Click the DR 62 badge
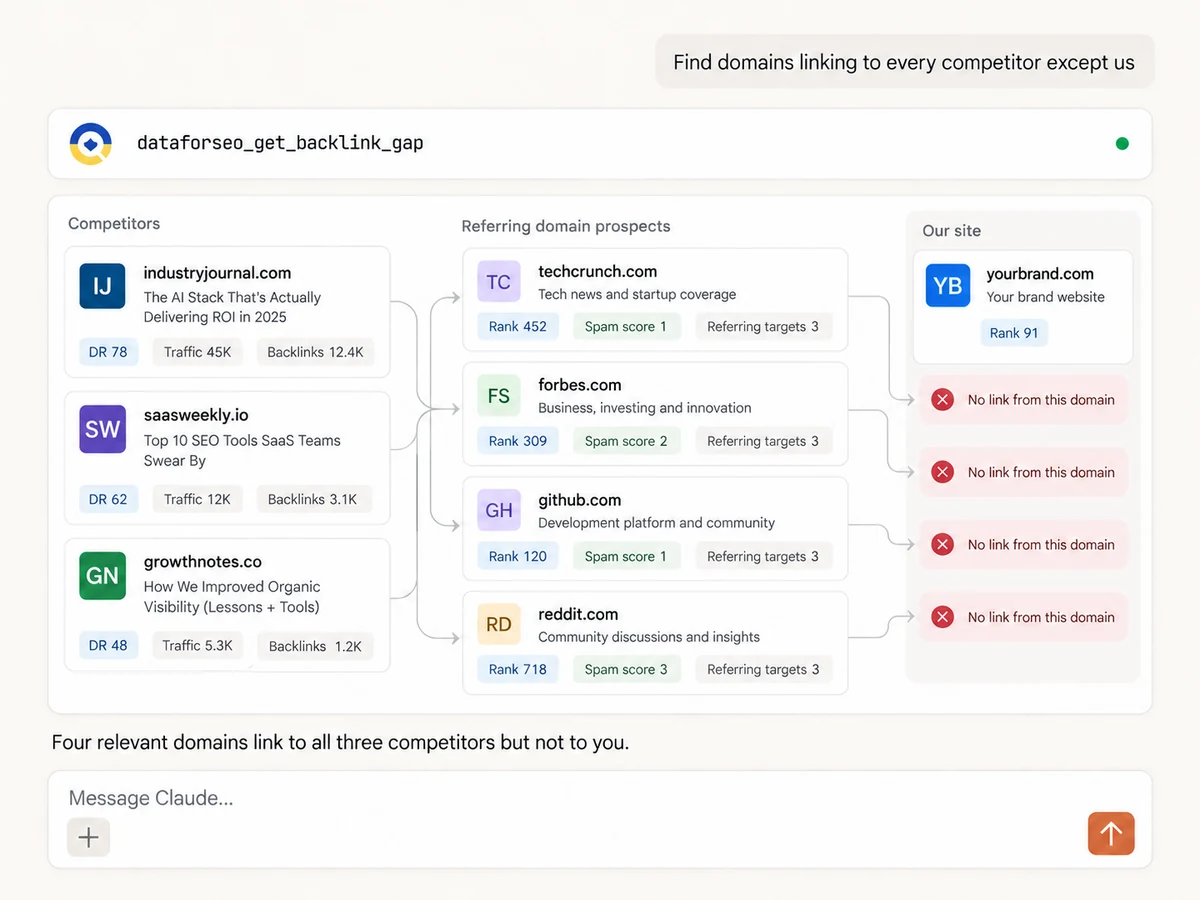Image resolution: width=1200 pixels, height=900 pixels. (108, 499)
